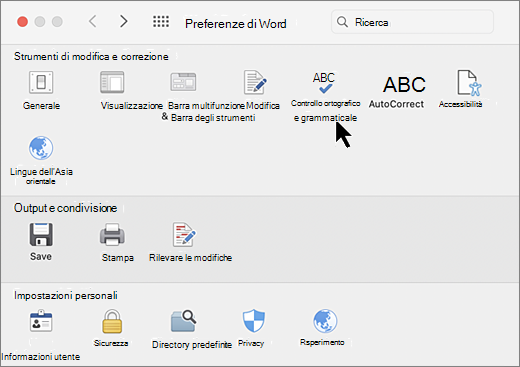This screenshot has width=520, height=367.
Task: Open AutoCorrect preferences
Action: [404, 84]
